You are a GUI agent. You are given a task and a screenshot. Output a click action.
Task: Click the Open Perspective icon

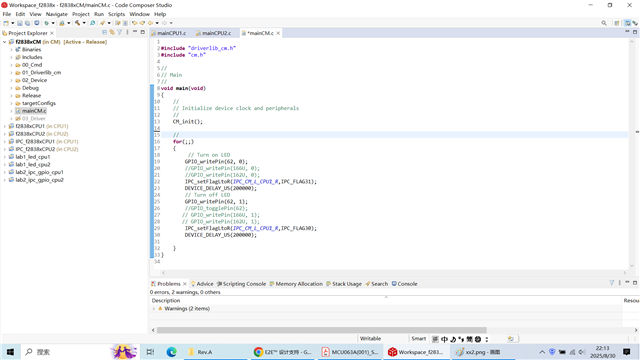click(x=617, y=23)
